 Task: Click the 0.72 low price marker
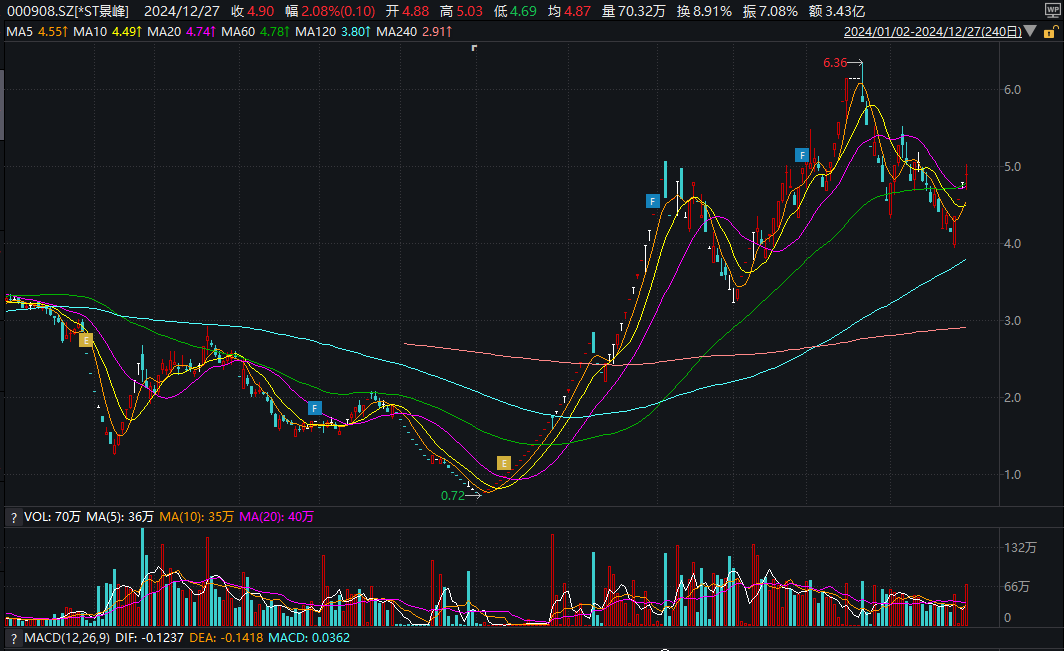(x=453, y=496)
